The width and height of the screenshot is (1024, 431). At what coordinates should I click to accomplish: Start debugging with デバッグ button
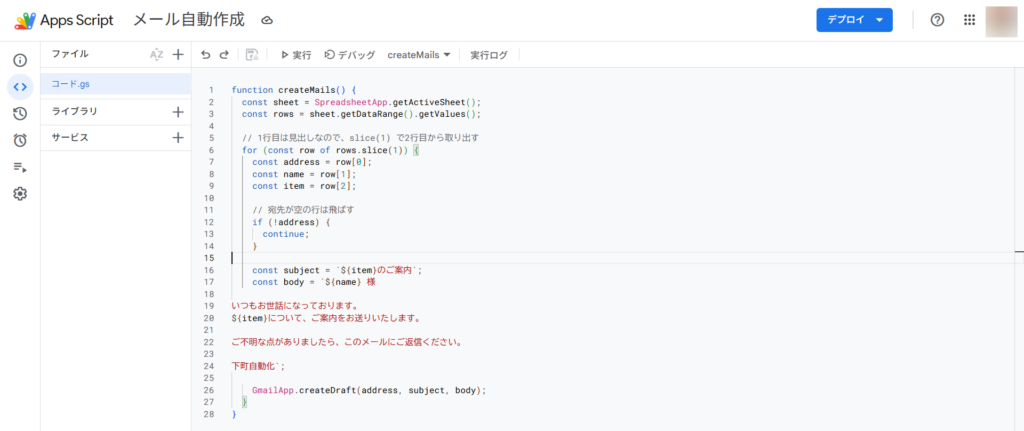point(350,55)
